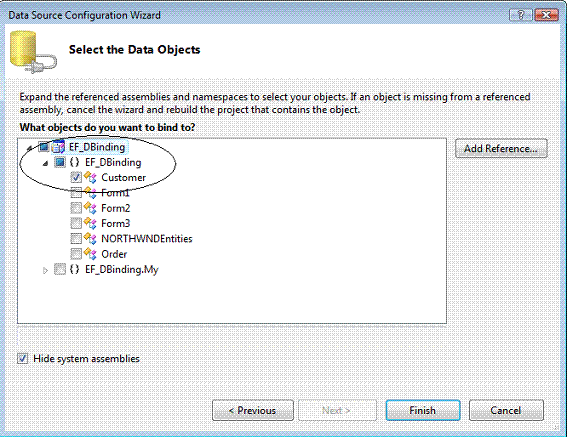The width and height of the screenshot is (567, 437).
Task: Open the Add Reference dialog
Action: [x=501, y=148]
